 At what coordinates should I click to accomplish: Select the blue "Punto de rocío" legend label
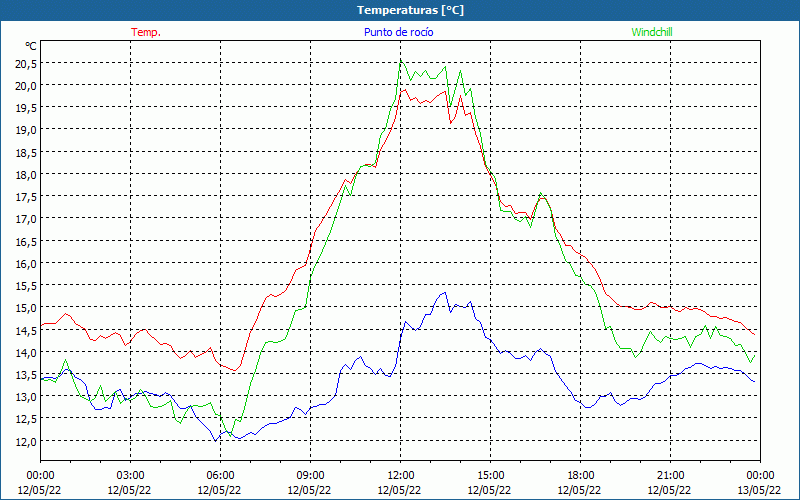point(398,32)
